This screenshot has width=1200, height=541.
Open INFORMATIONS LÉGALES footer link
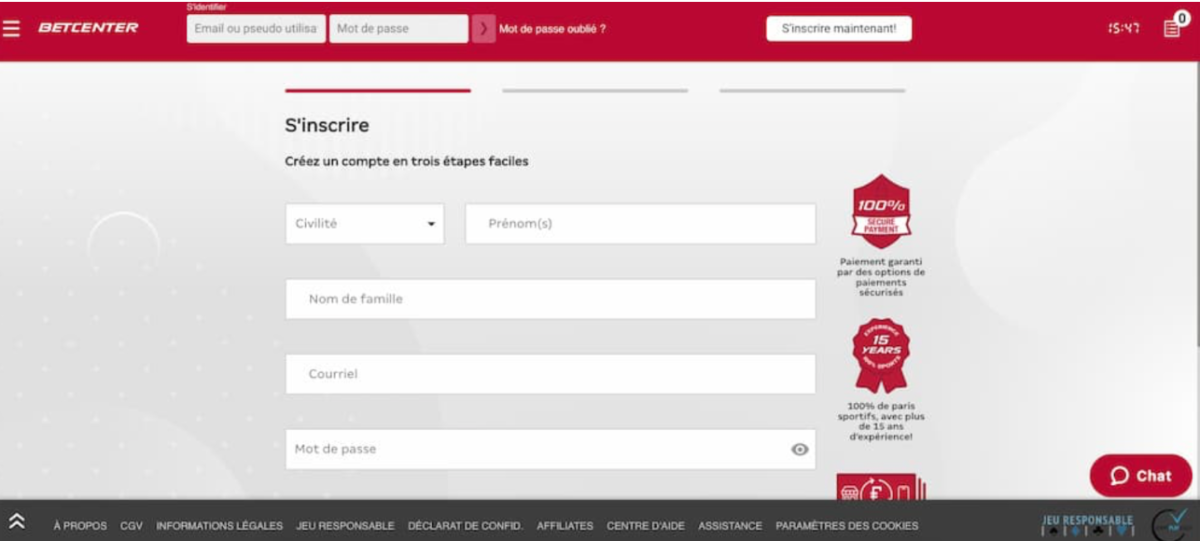(220, 526)
